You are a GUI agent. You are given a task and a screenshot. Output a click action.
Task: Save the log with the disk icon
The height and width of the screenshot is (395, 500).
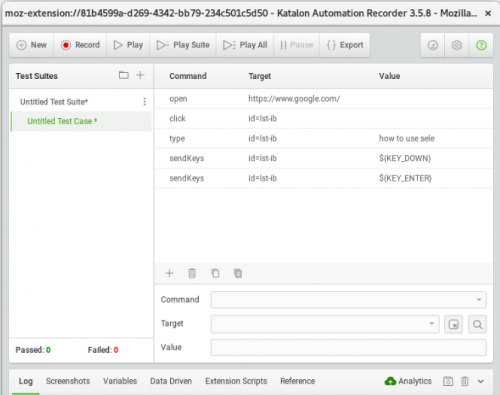pyautogui.click(x=448, y=381)
